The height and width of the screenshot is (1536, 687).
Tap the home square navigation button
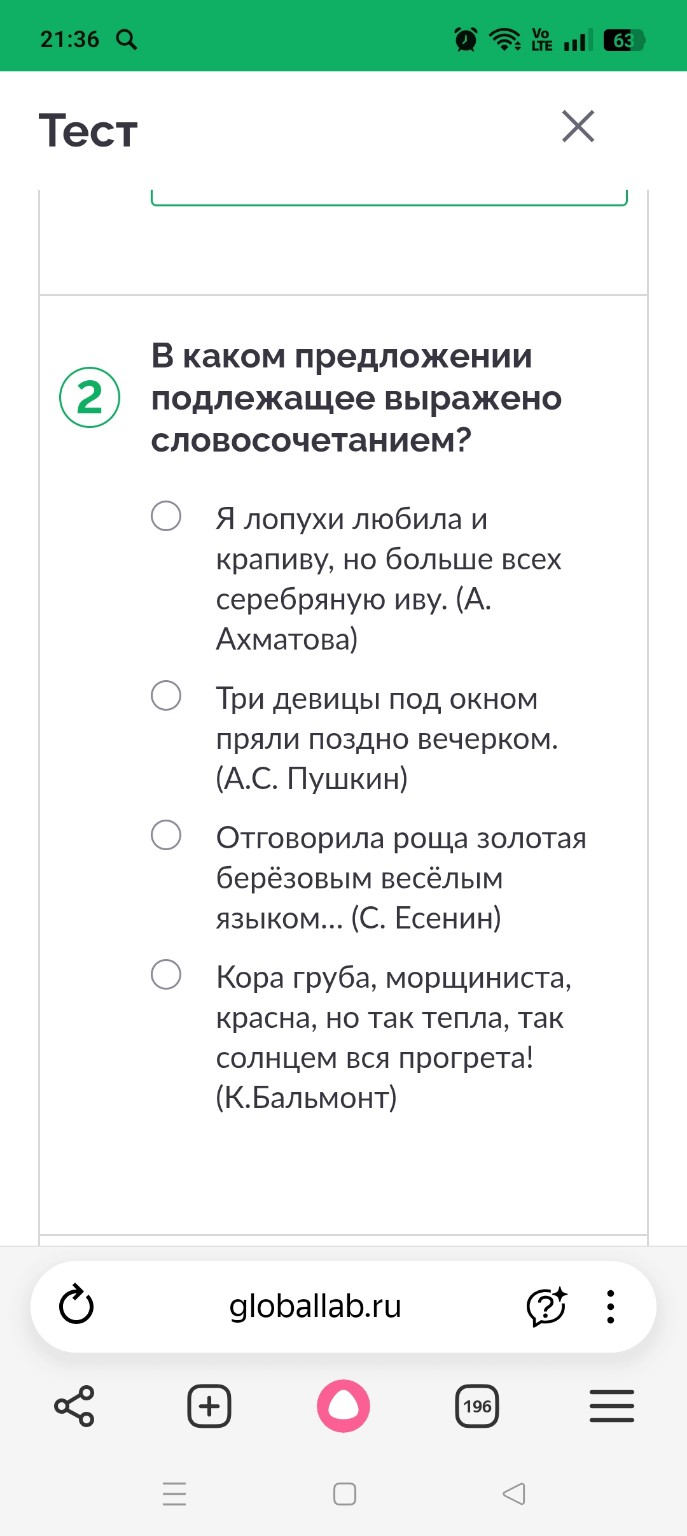(x=343, y=1494)
